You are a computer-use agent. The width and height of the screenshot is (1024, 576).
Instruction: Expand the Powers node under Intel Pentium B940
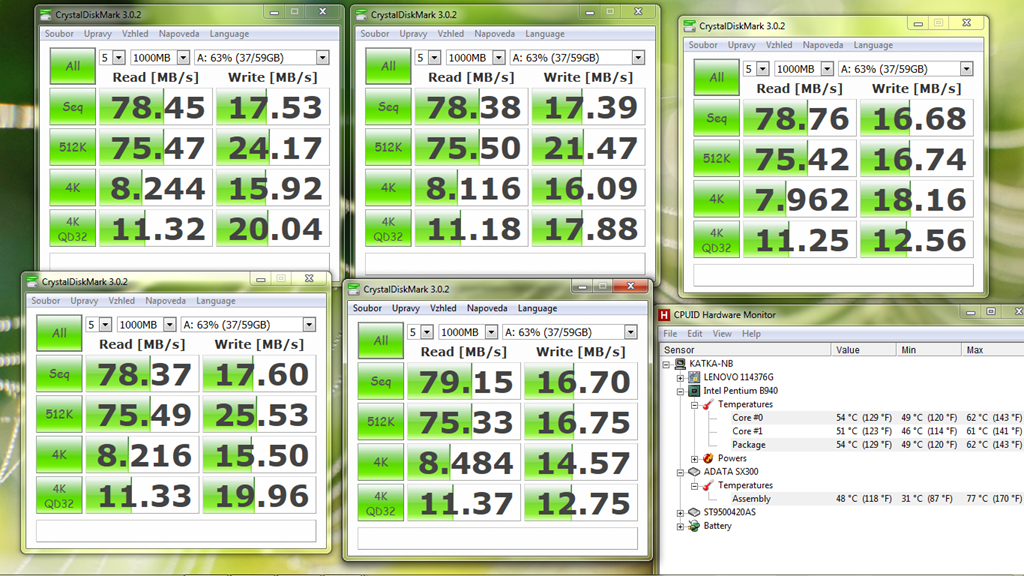(x=695, y=458)
